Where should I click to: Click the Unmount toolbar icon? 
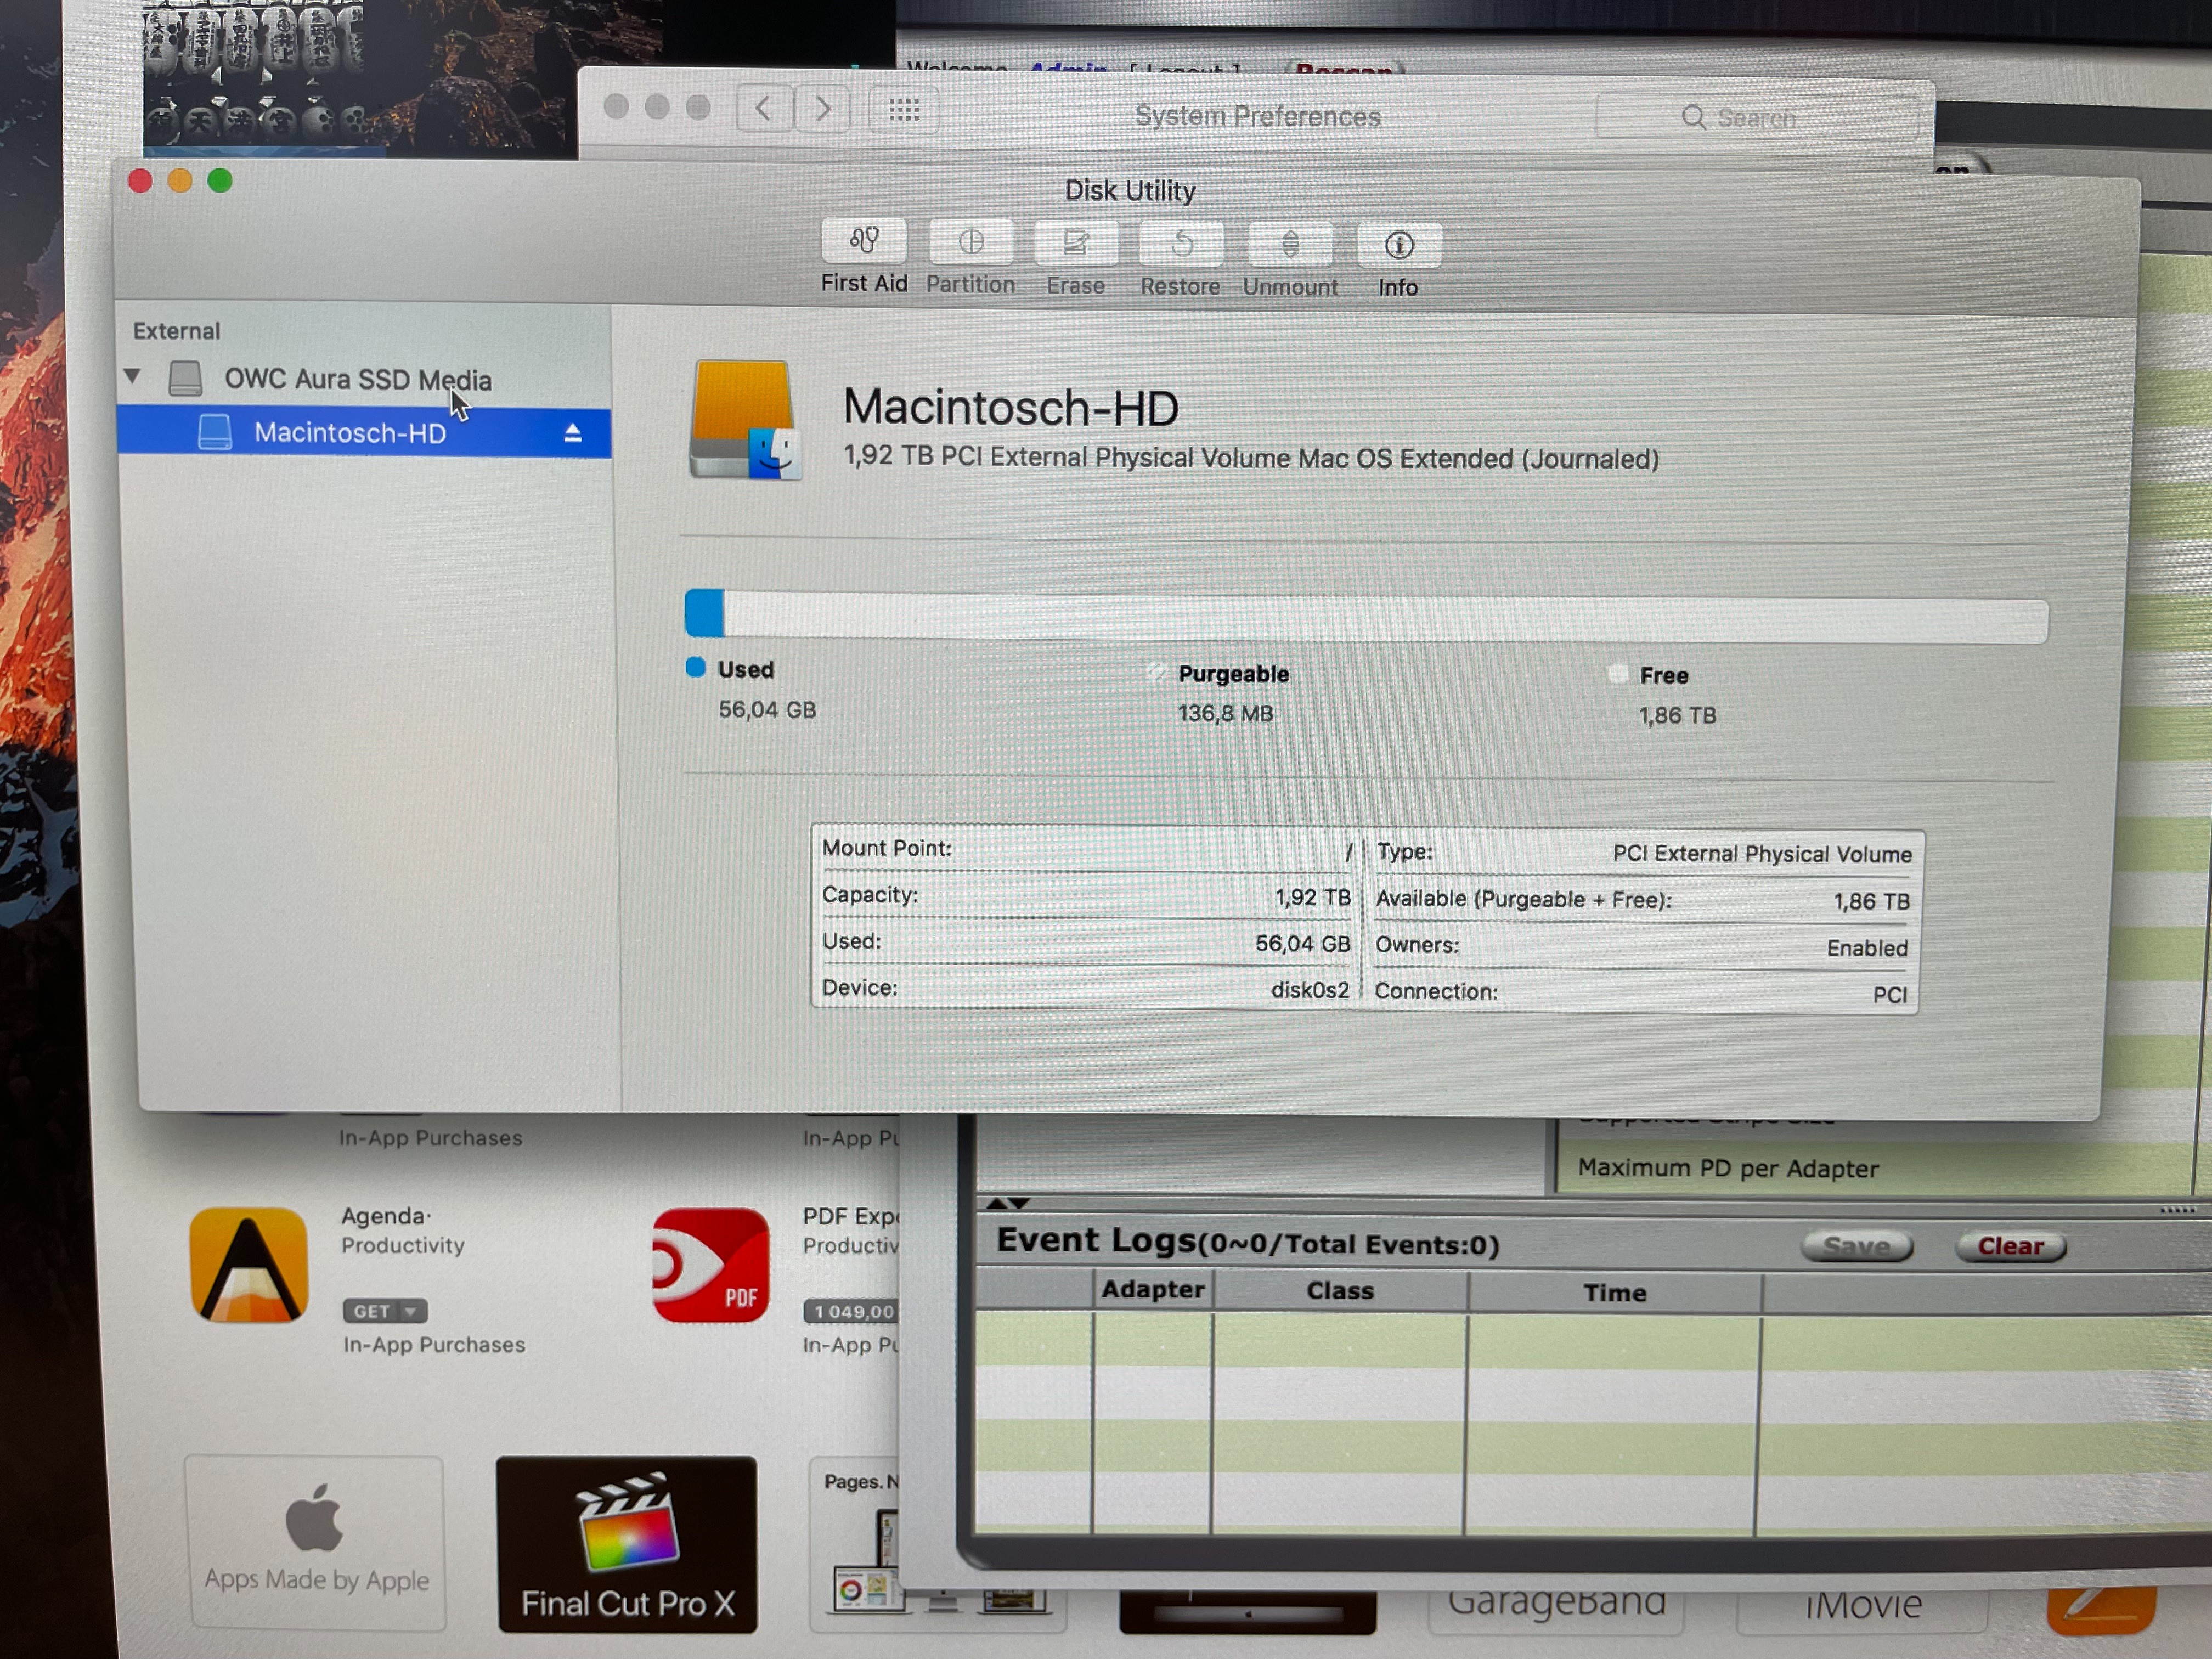pos(1290,246)
